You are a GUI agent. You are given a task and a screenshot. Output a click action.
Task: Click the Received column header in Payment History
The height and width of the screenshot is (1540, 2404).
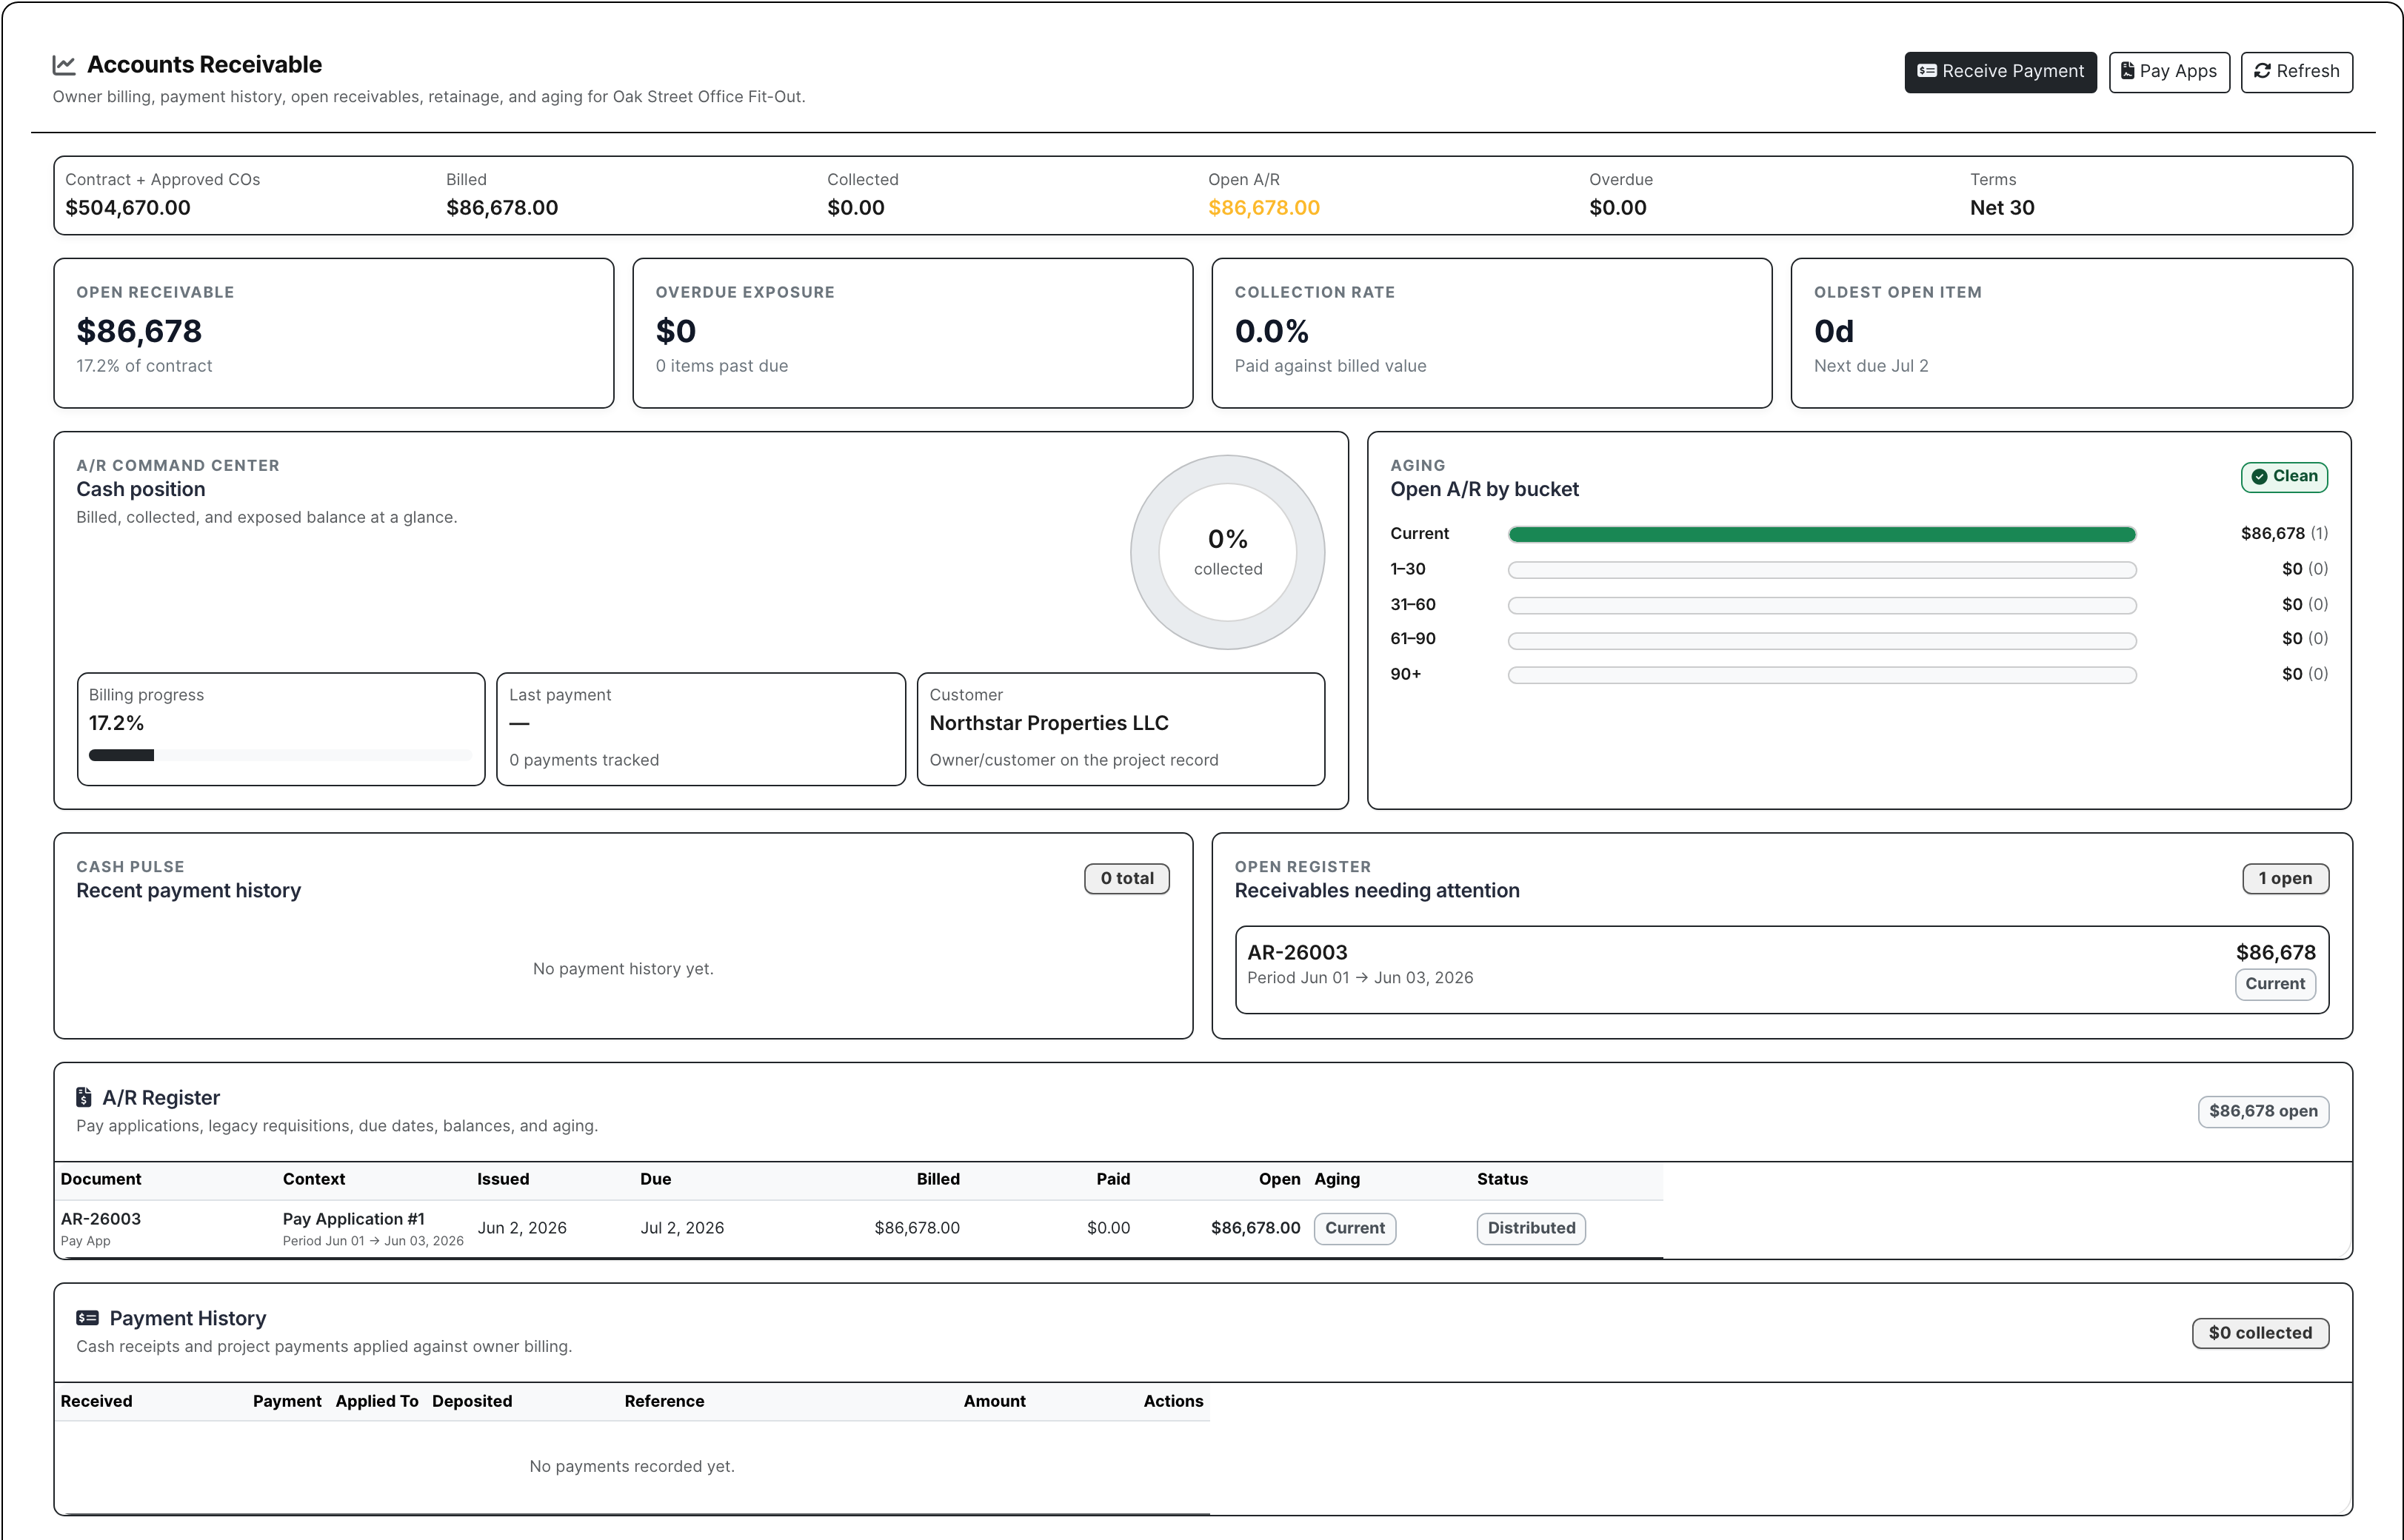(96, 1401)
